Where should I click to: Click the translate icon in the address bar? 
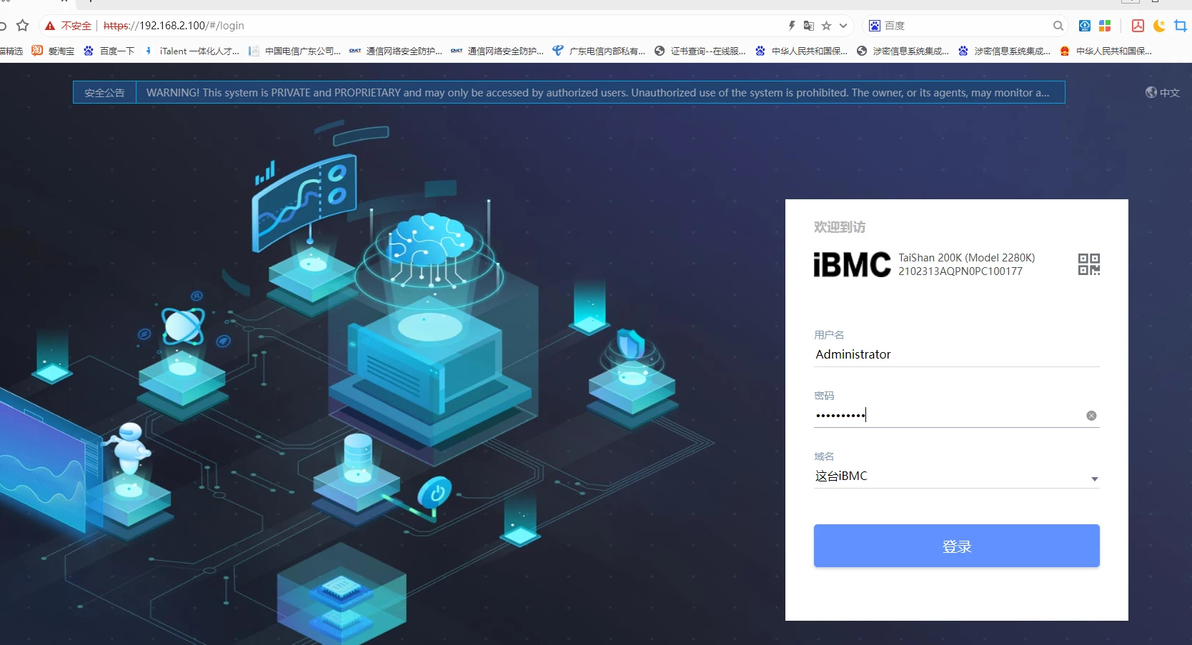[x=809, y=26]
